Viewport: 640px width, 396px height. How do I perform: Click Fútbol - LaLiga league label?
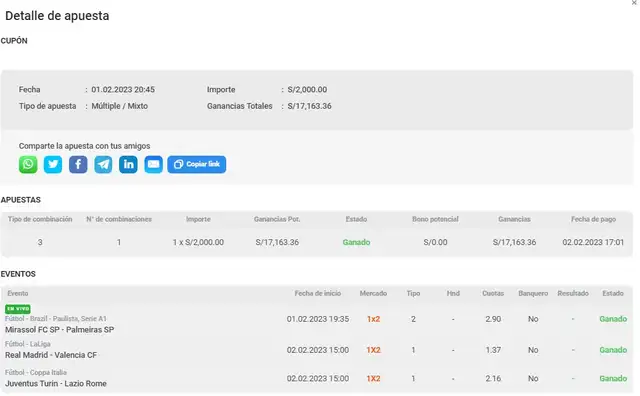[x=28, y=344]
